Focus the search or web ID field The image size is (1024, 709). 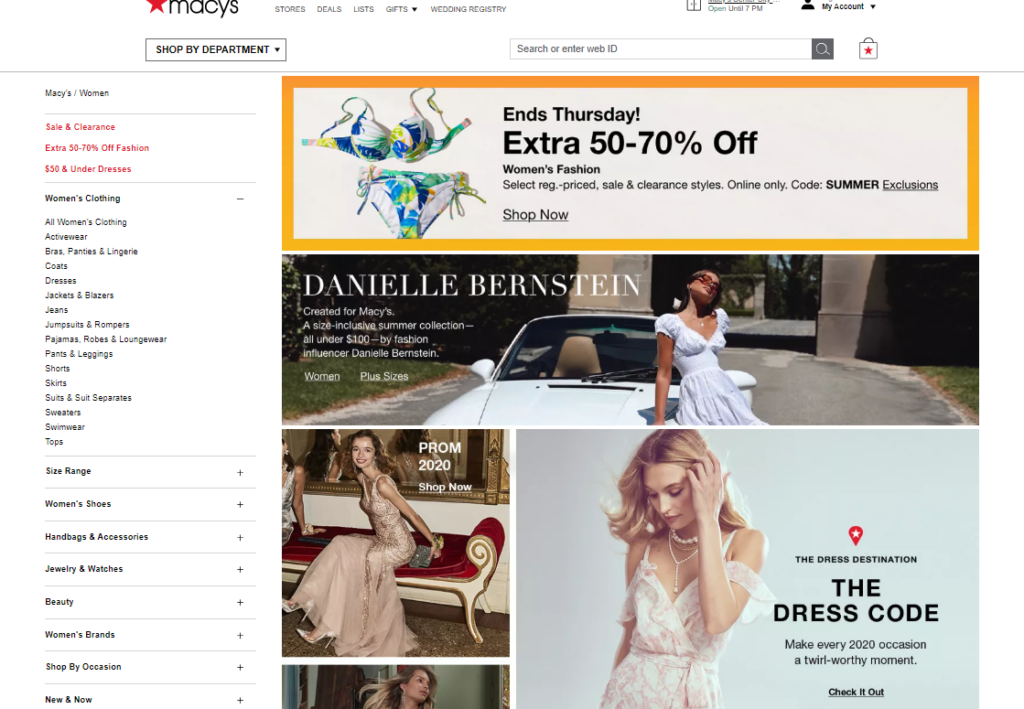click(x=660, y=49)
